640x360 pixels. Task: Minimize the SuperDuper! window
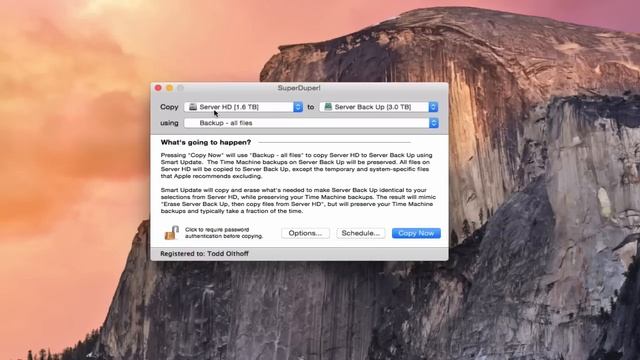click(169, 88)
